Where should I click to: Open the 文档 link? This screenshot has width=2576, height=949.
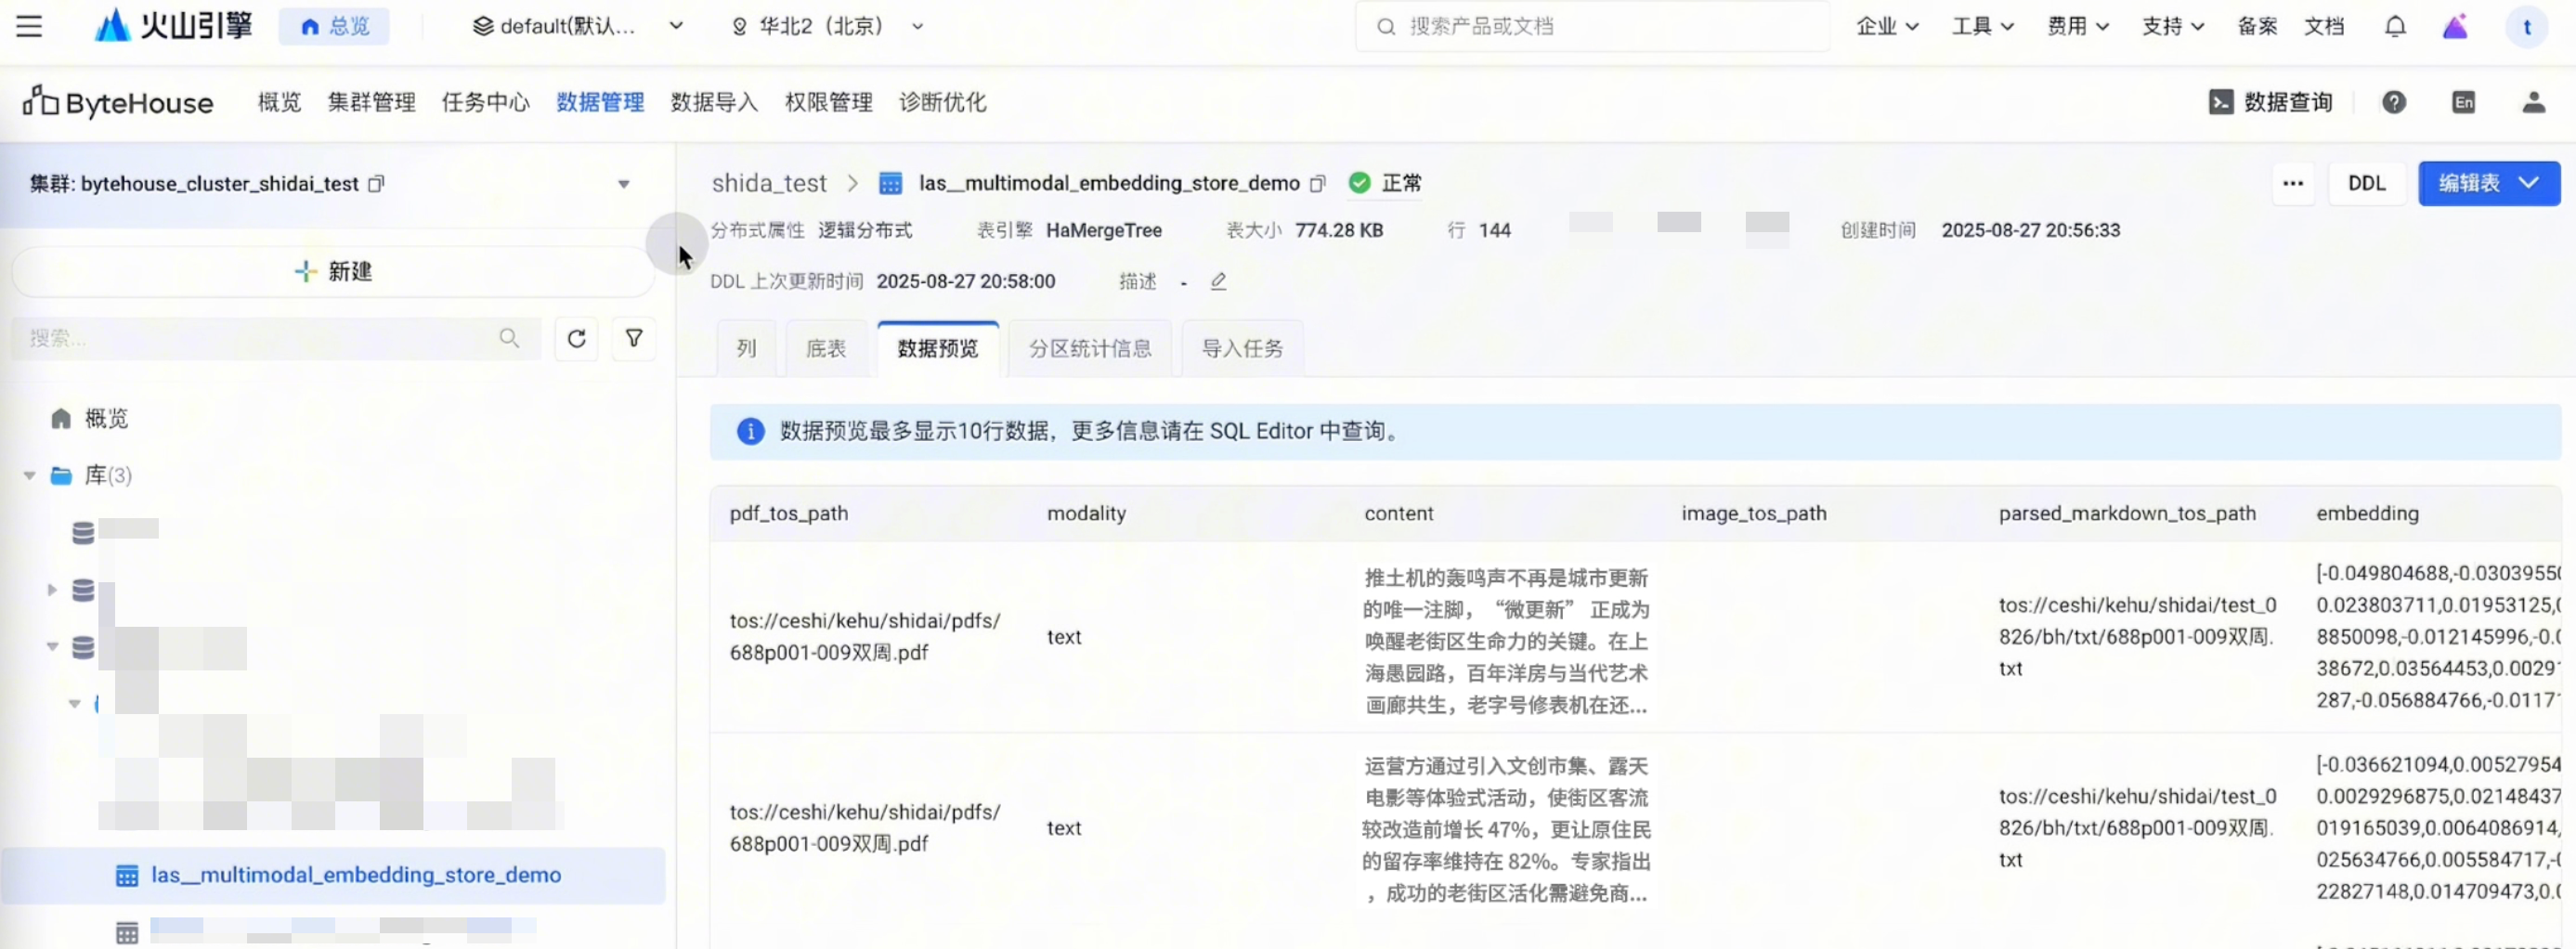(2324, 26)
